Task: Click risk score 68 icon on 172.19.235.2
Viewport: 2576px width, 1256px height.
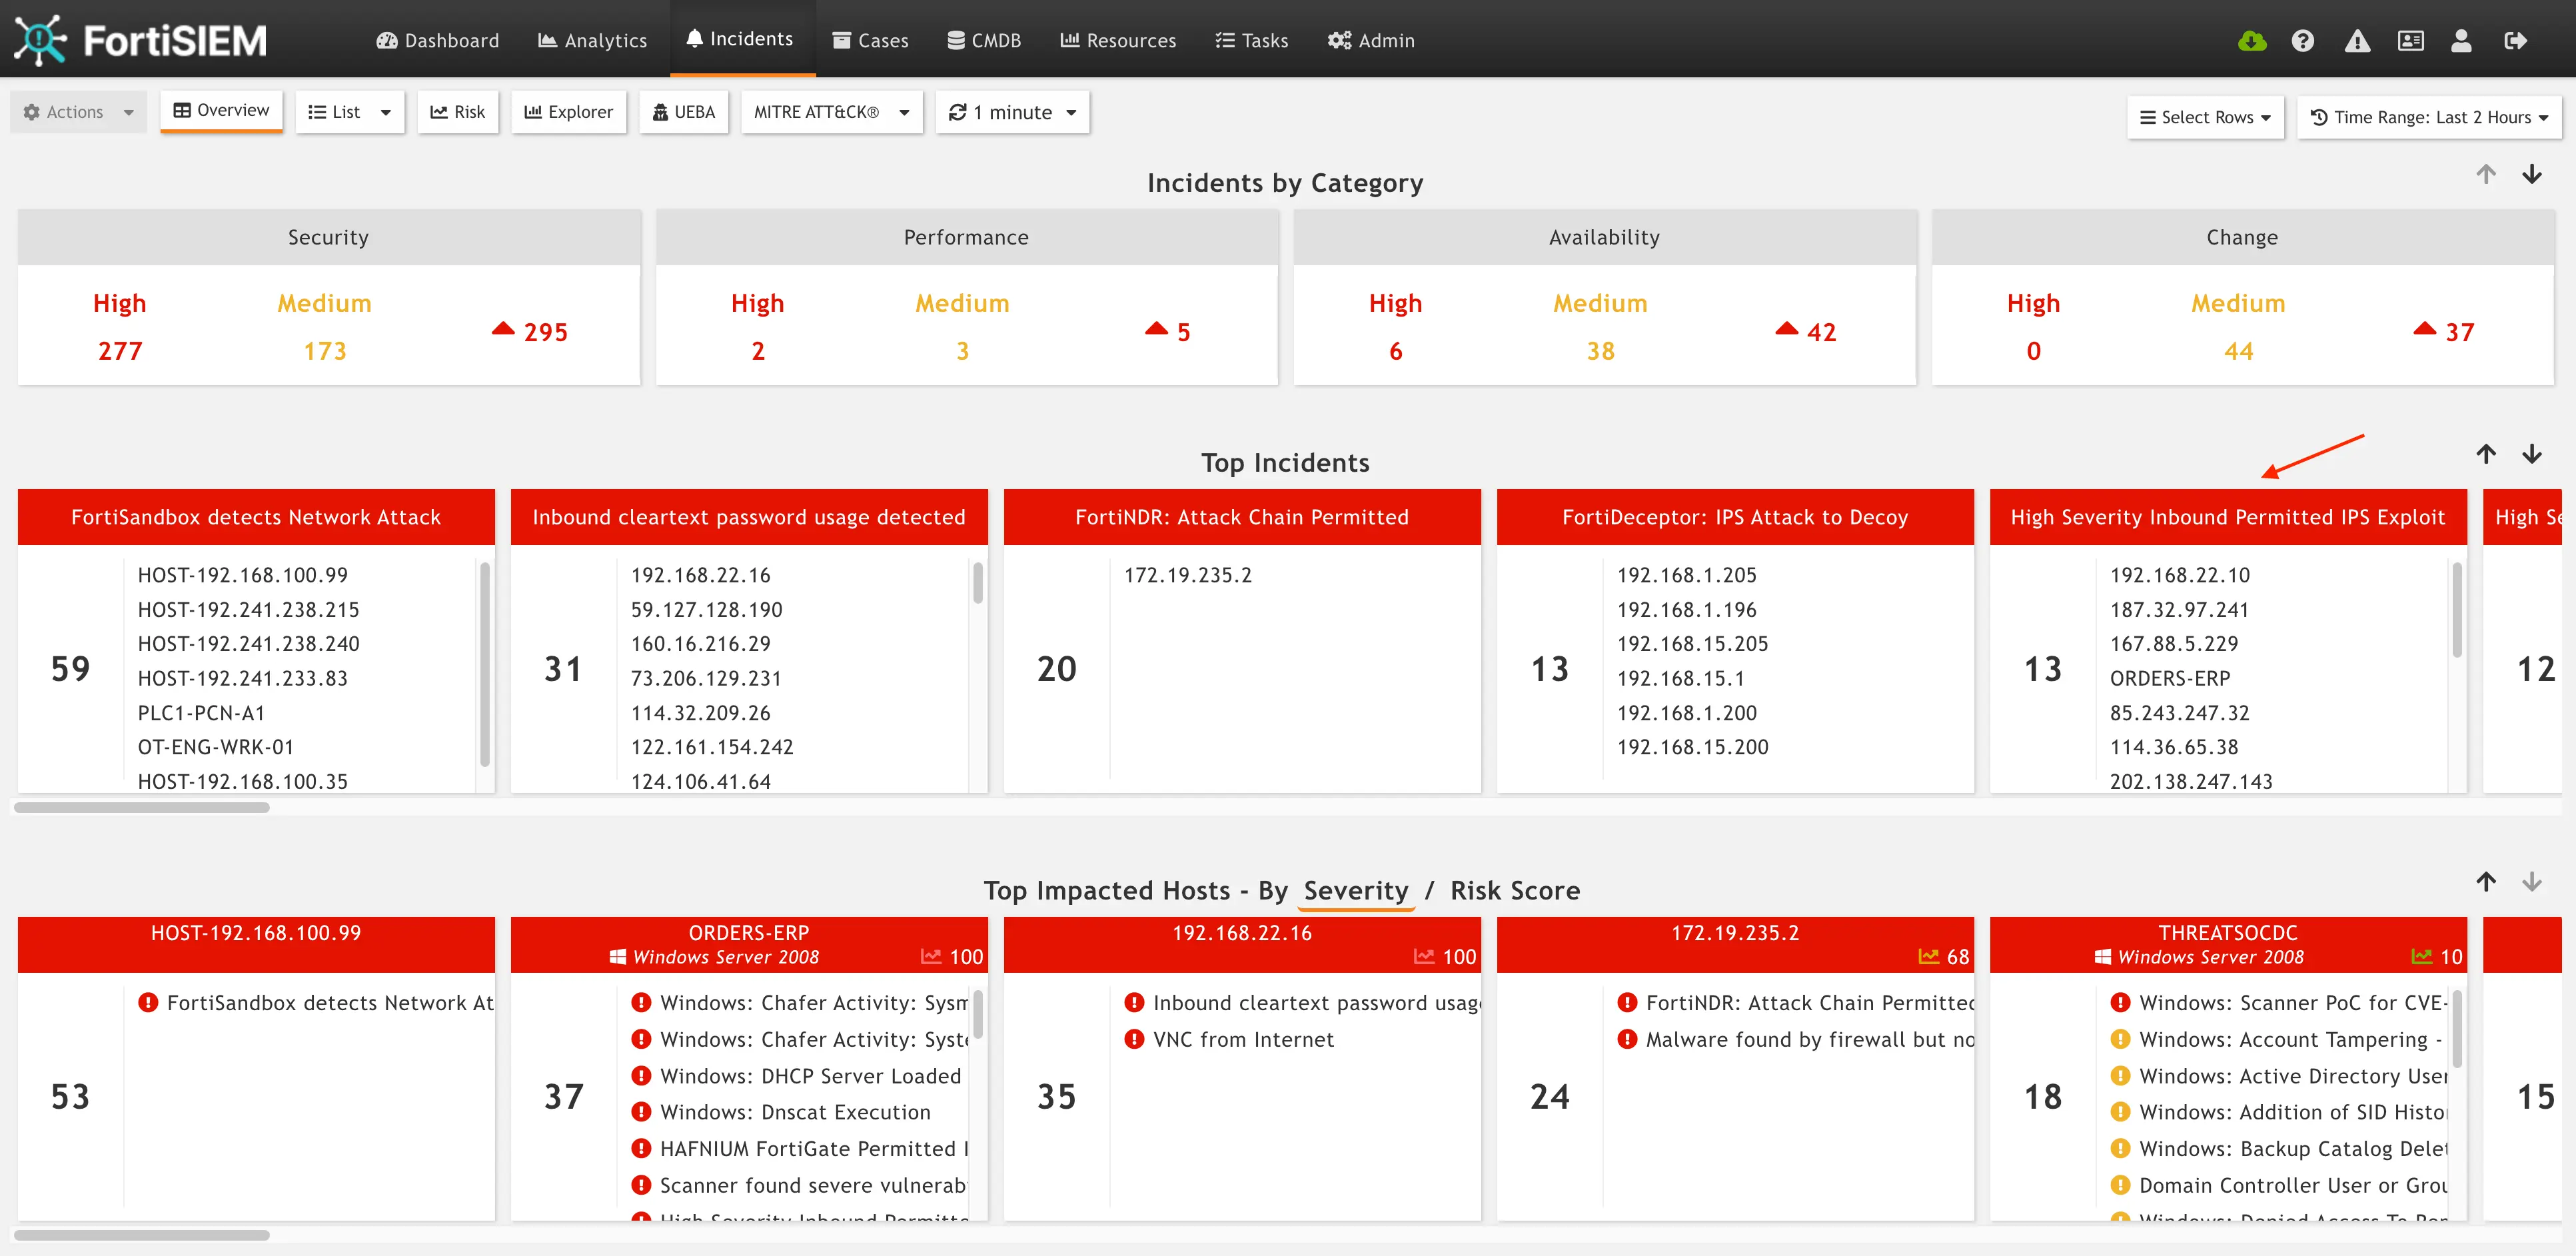Action: click(1929, 957)
